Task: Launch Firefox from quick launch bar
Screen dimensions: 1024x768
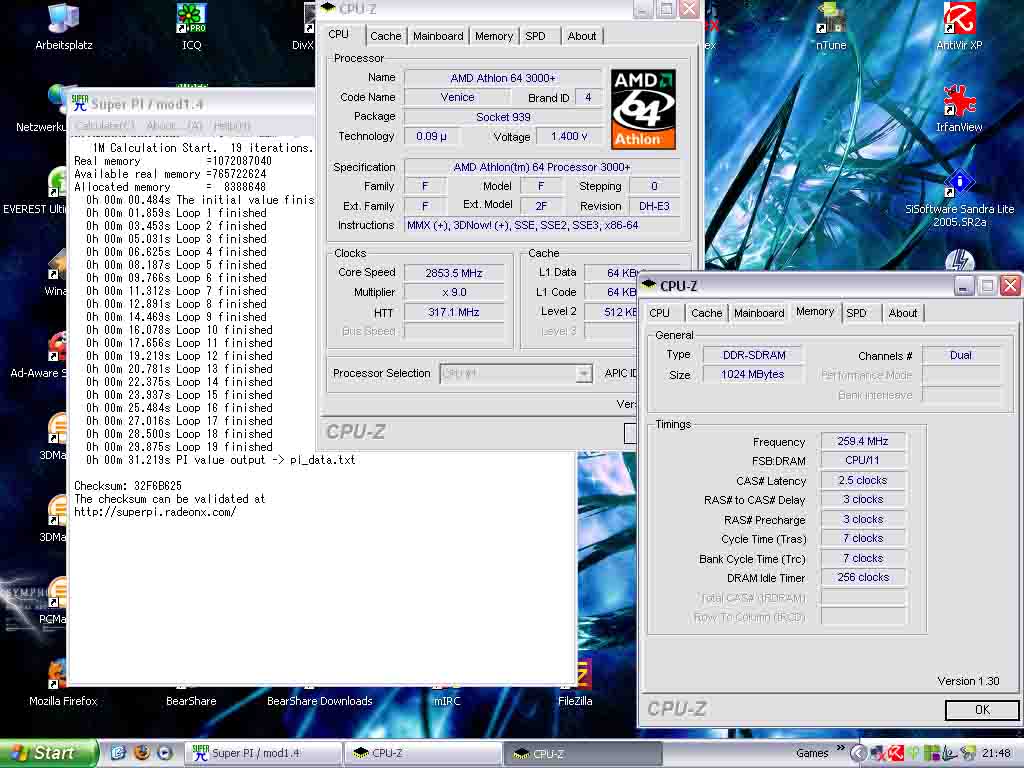Action: 141,753
